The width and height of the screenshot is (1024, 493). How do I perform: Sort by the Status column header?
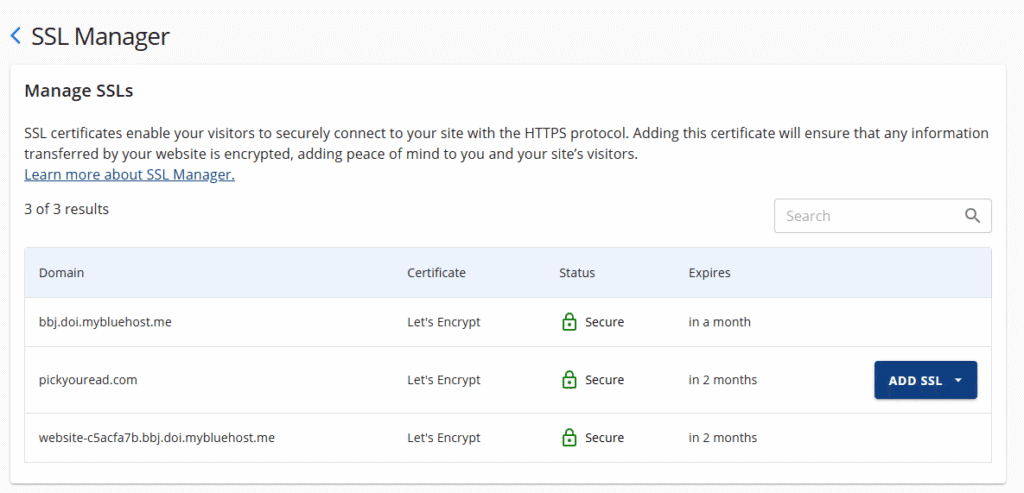(x=576, y=273)
